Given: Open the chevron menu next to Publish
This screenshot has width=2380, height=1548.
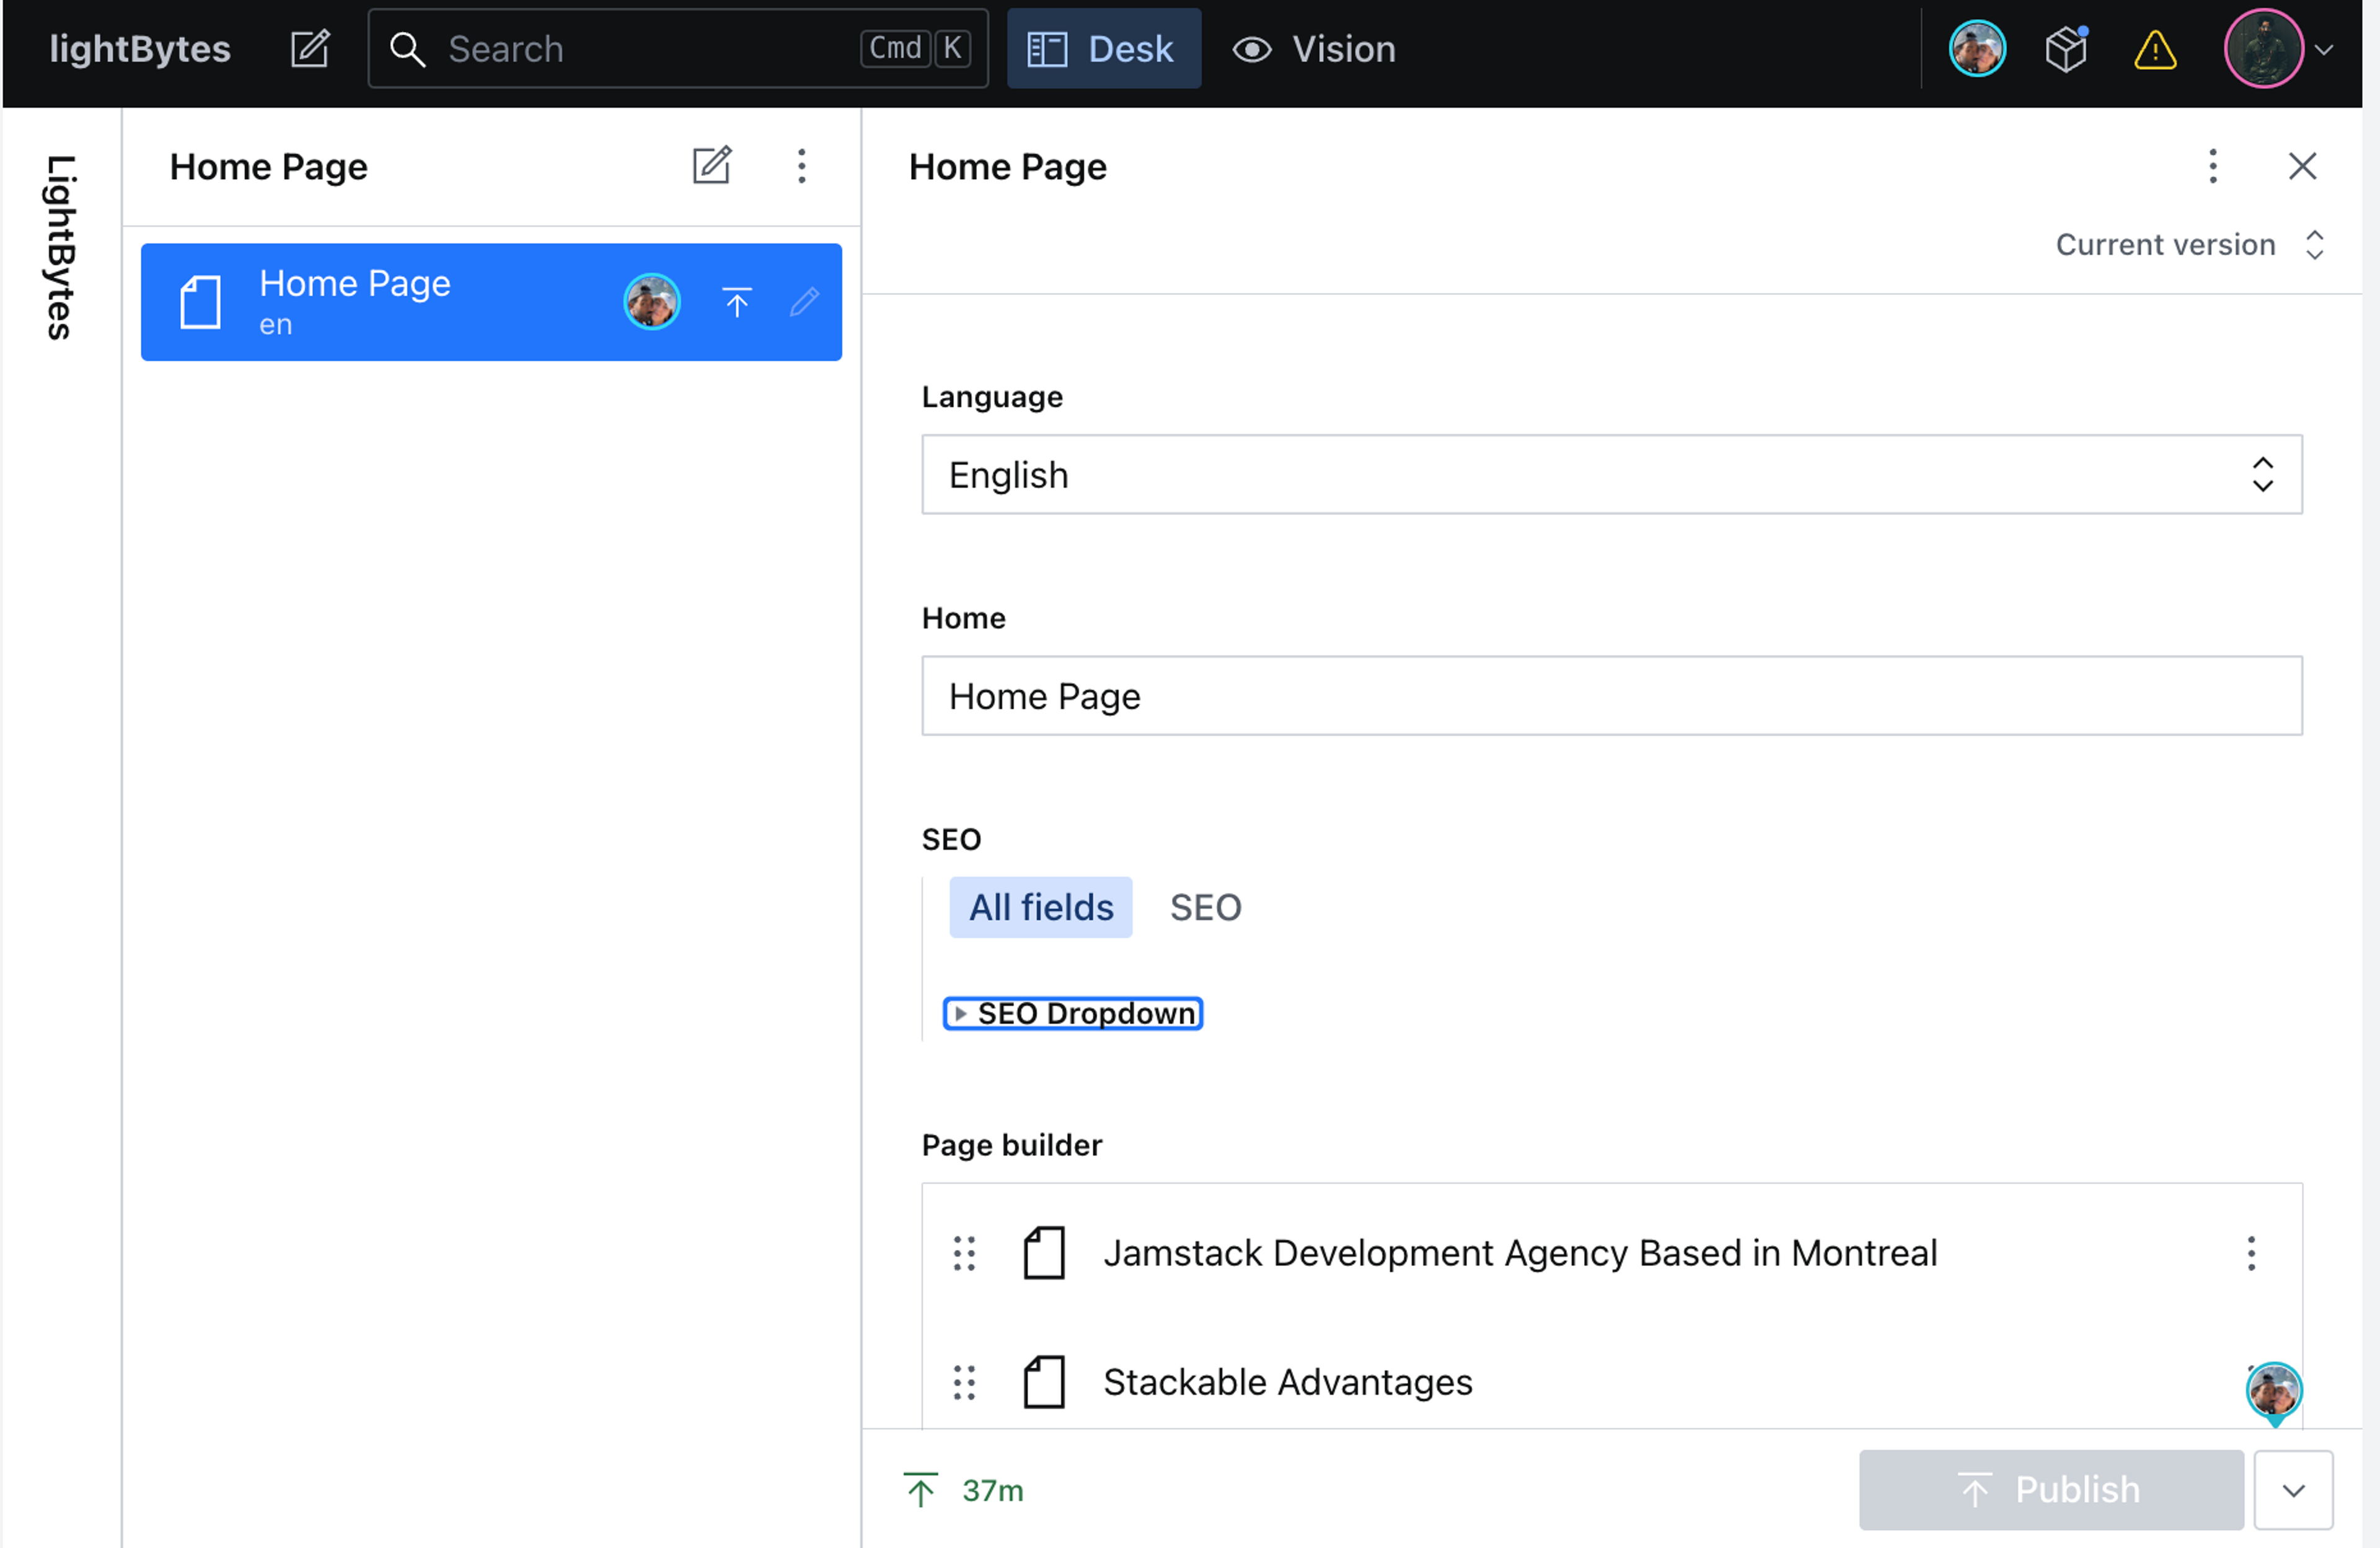Looking at the screenshot, I should 2293,1489.
